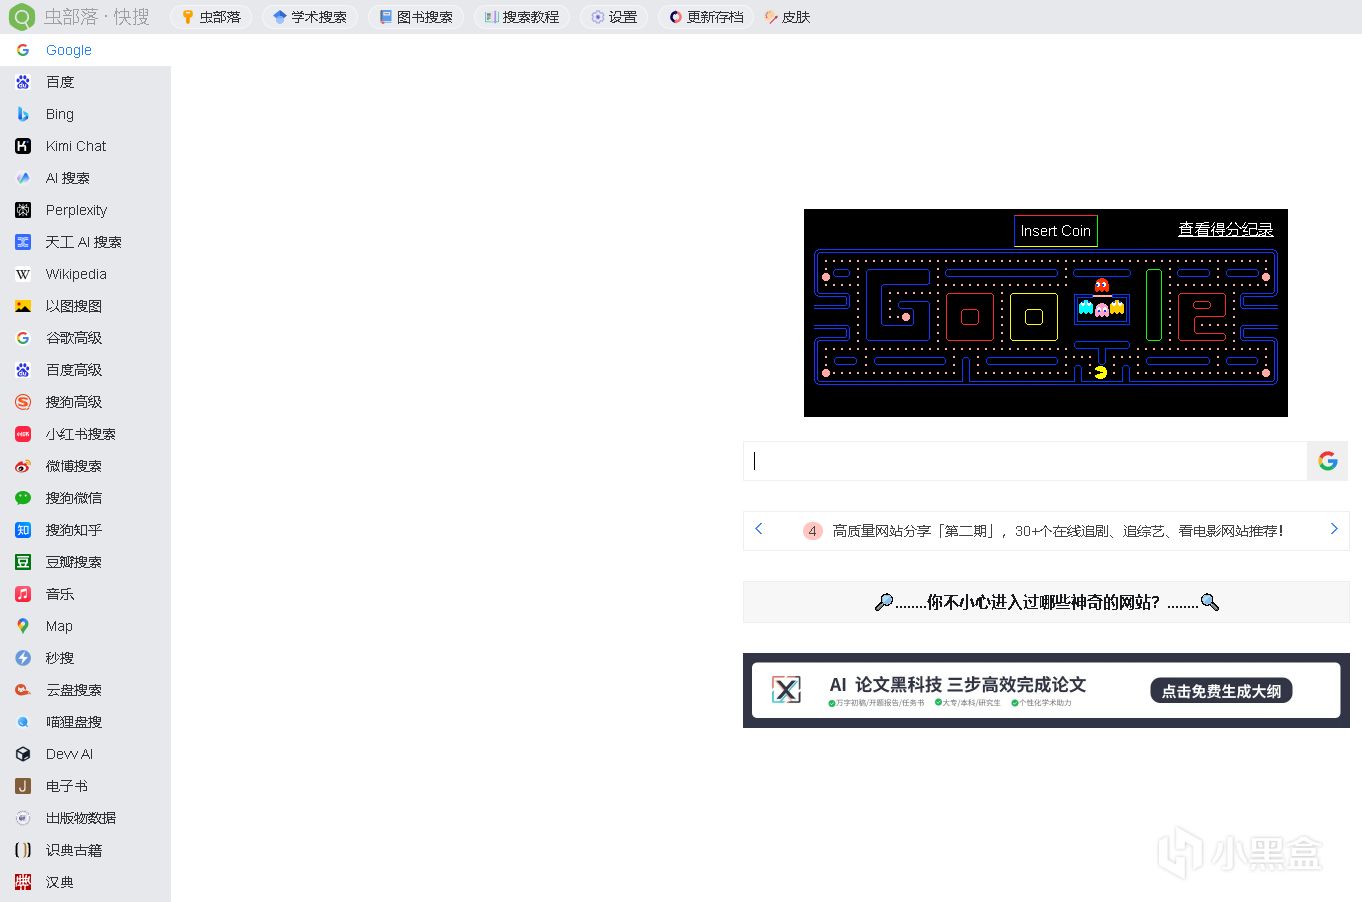Select the Sogou icon beside 搜狗高级
Viewport: 1362px width, 902px height.
pyautogui.click(x=23, y=402)
